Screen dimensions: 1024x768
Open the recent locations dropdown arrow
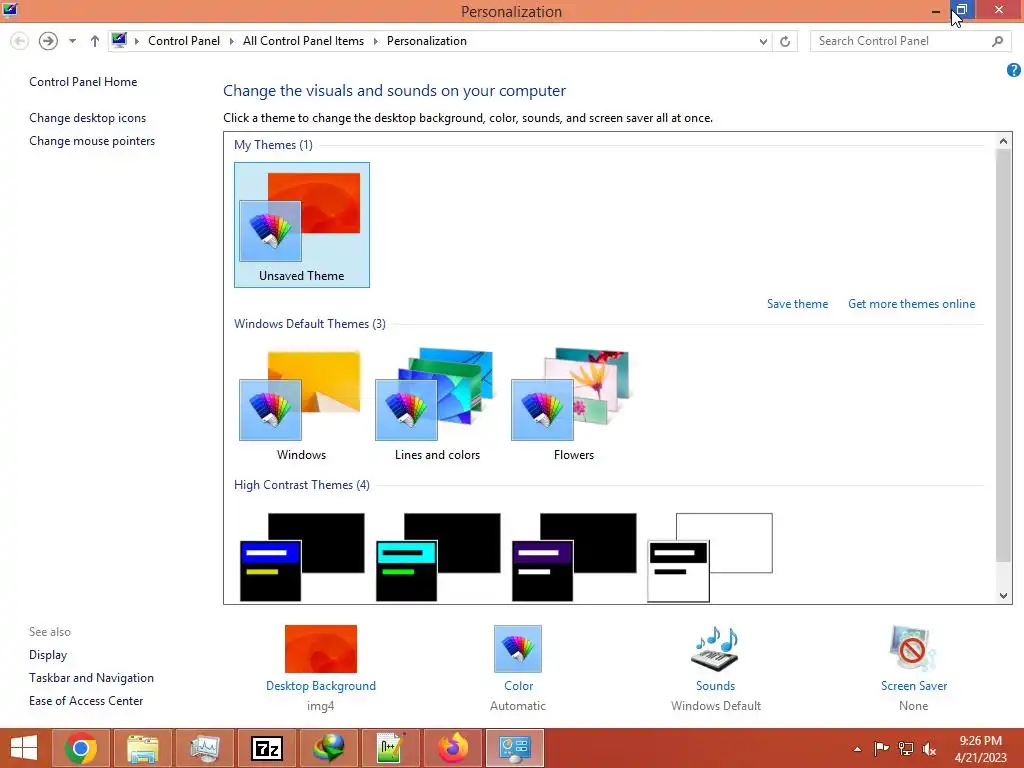click(72, 41)
